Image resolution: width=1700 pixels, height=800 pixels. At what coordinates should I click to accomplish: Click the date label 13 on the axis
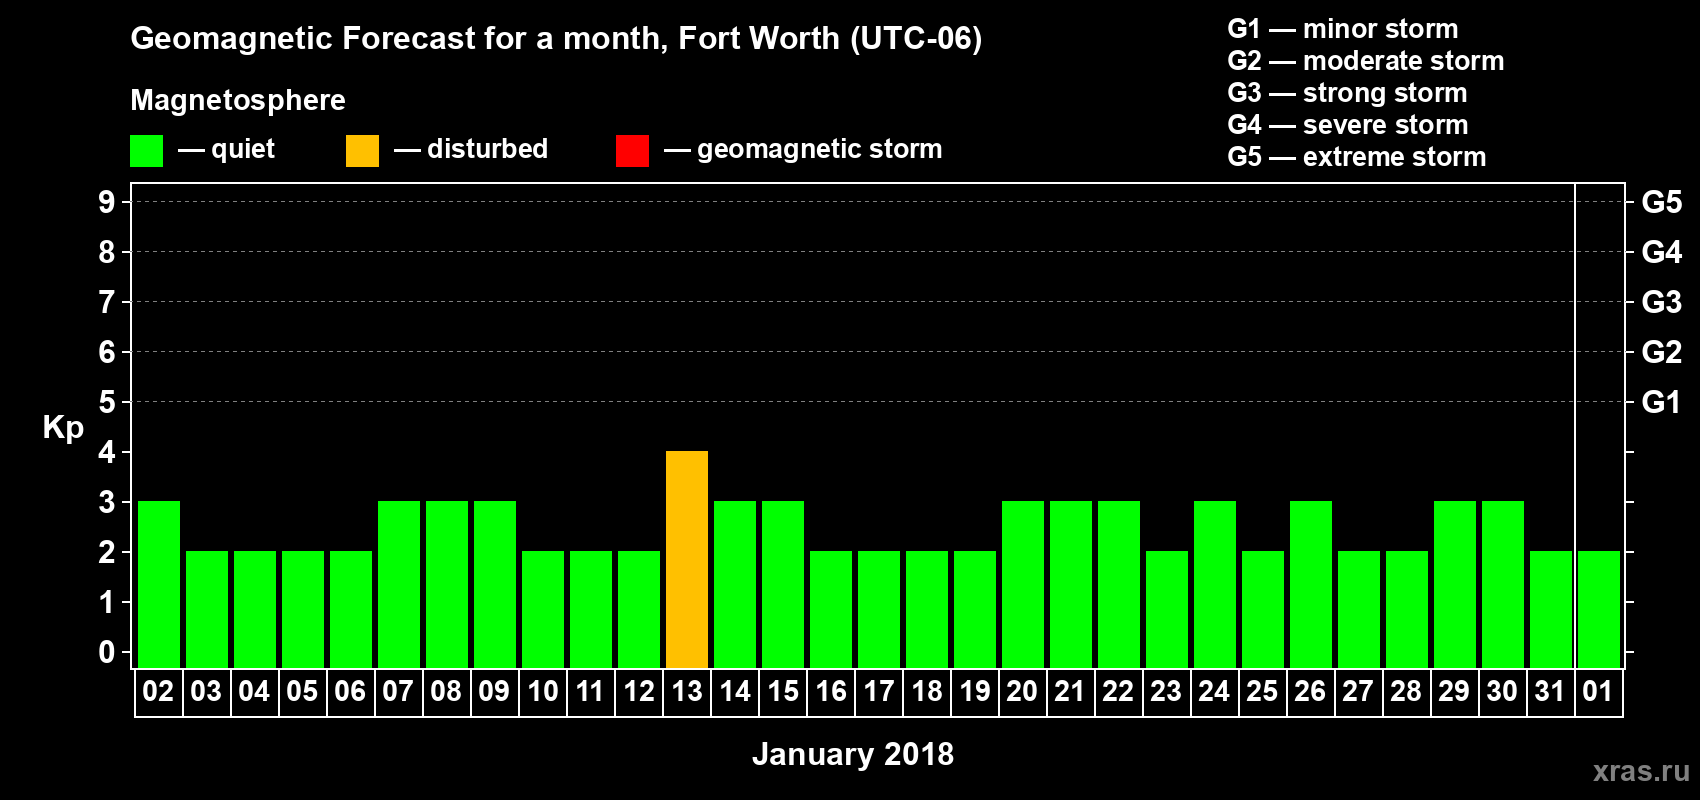coord(687,691)
